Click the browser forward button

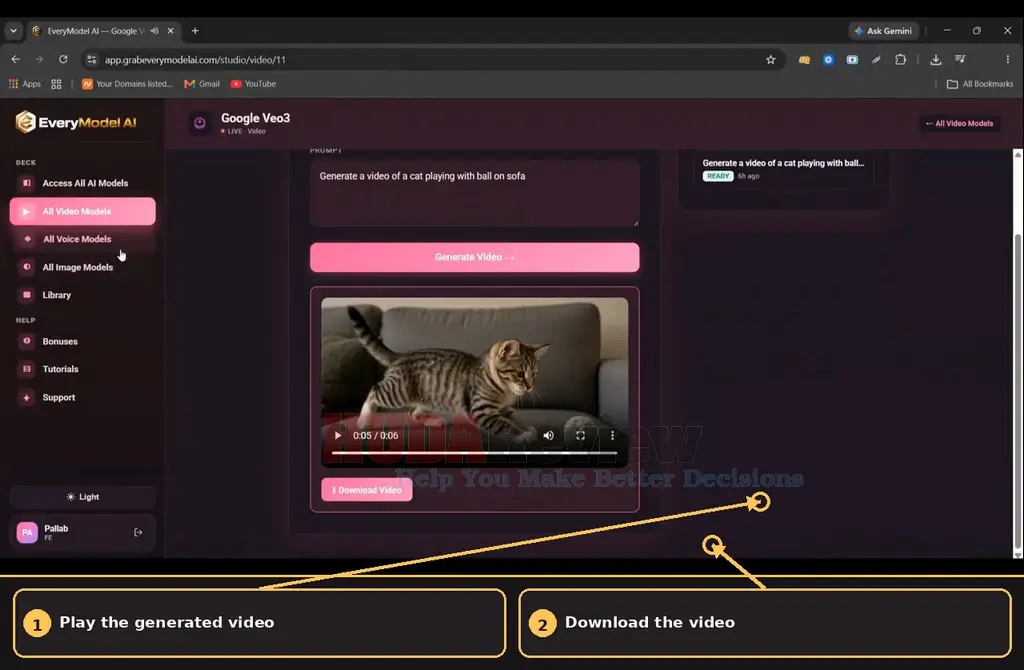coord(39,59)
